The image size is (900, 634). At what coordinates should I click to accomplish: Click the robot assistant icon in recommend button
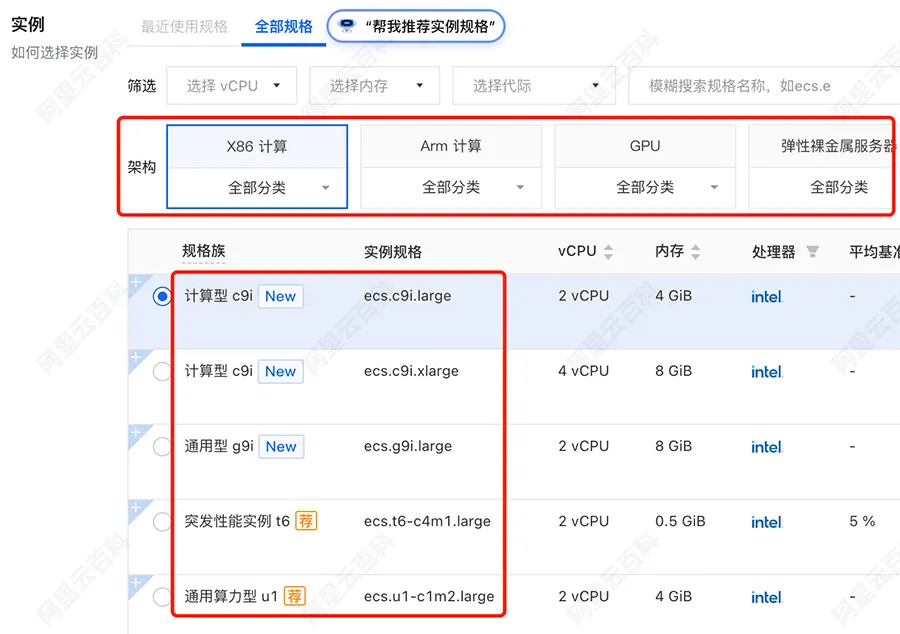[346, 26]
